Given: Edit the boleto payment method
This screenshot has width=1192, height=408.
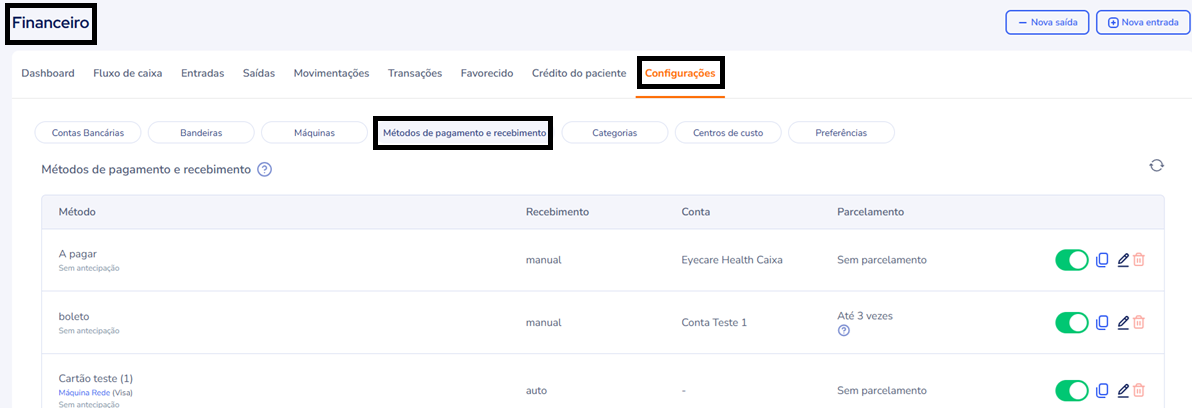Looking at the screenshot, I should click(1122, 322).
